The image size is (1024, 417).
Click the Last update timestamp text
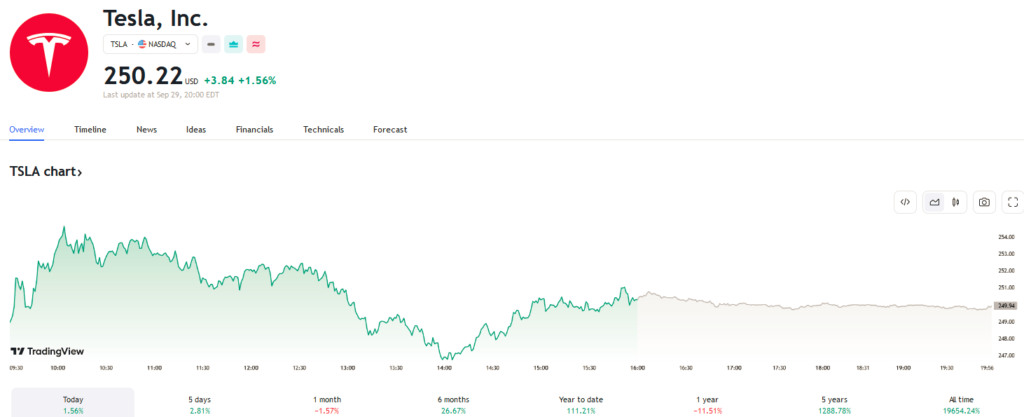click(x=161, y=95)
